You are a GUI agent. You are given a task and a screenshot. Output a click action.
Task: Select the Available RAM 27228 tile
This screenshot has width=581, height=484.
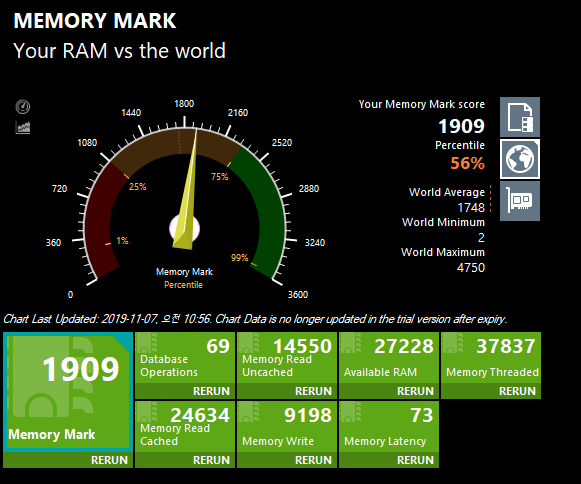pos(389,358)
